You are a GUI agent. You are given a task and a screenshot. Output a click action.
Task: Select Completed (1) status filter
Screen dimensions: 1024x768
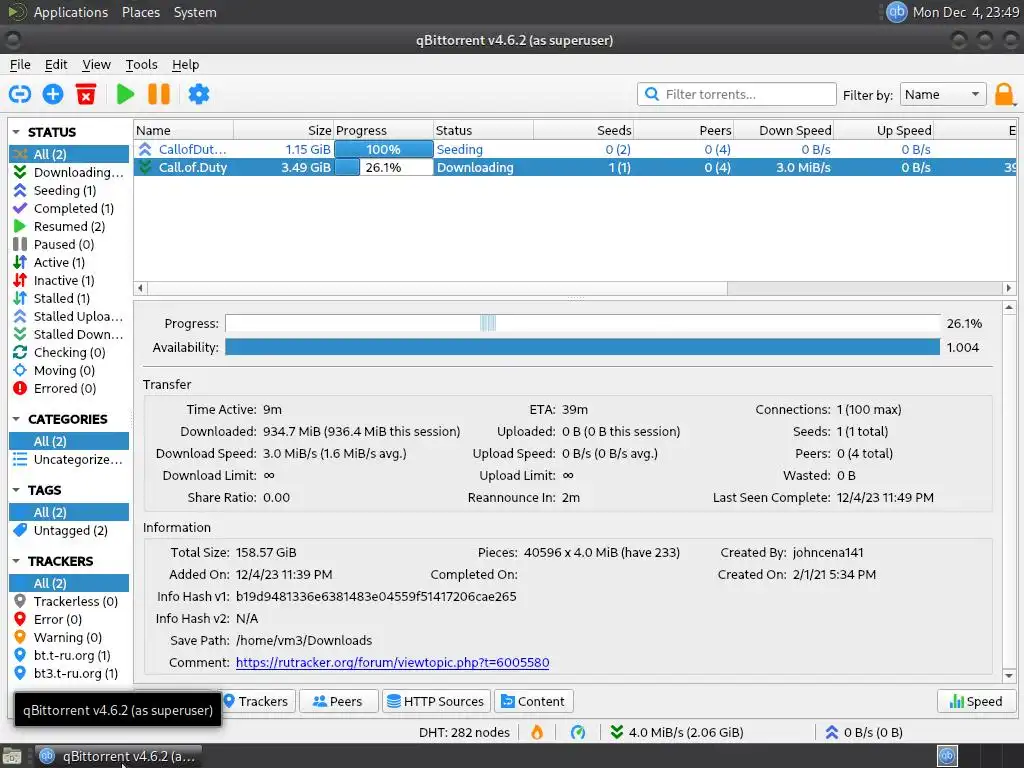point(69,208)
